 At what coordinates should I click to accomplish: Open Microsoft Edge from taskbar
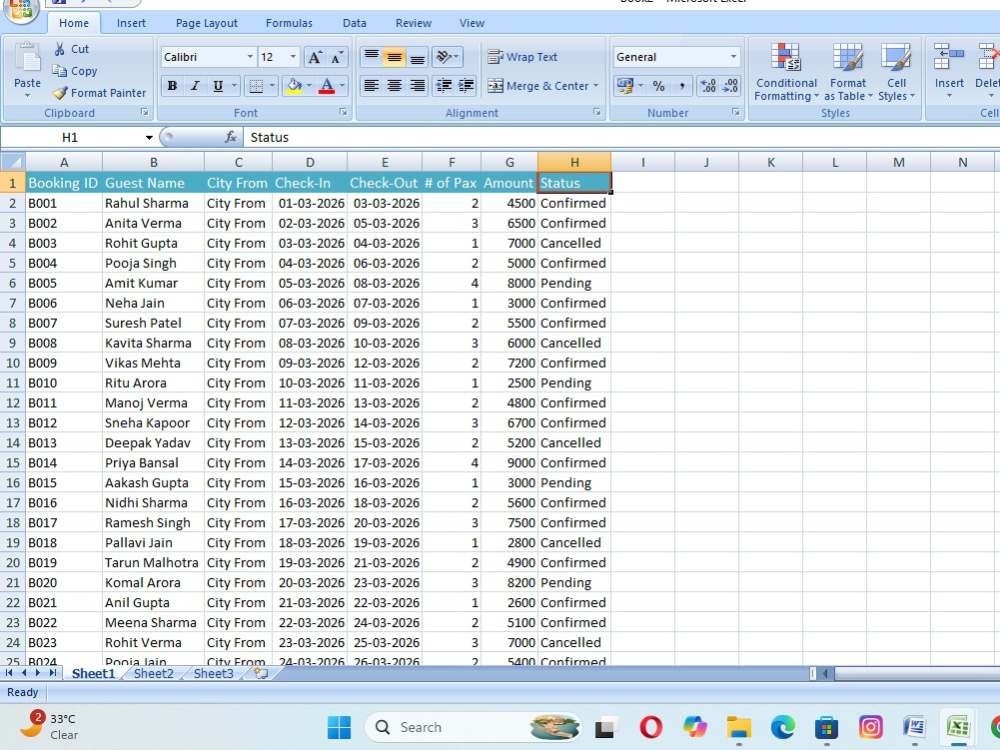point(783,727)
